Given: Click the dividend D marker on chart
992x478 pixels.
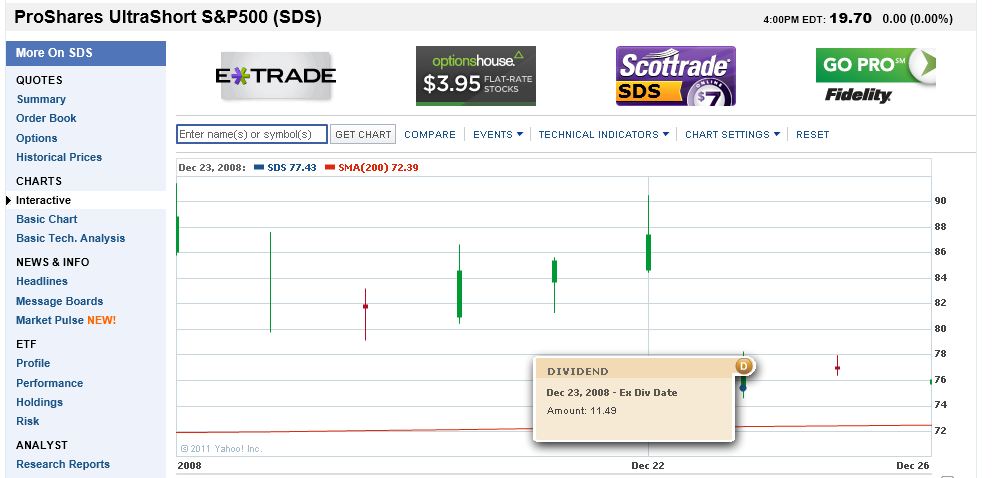Looking at the screenshot, I should coord(745,365).
